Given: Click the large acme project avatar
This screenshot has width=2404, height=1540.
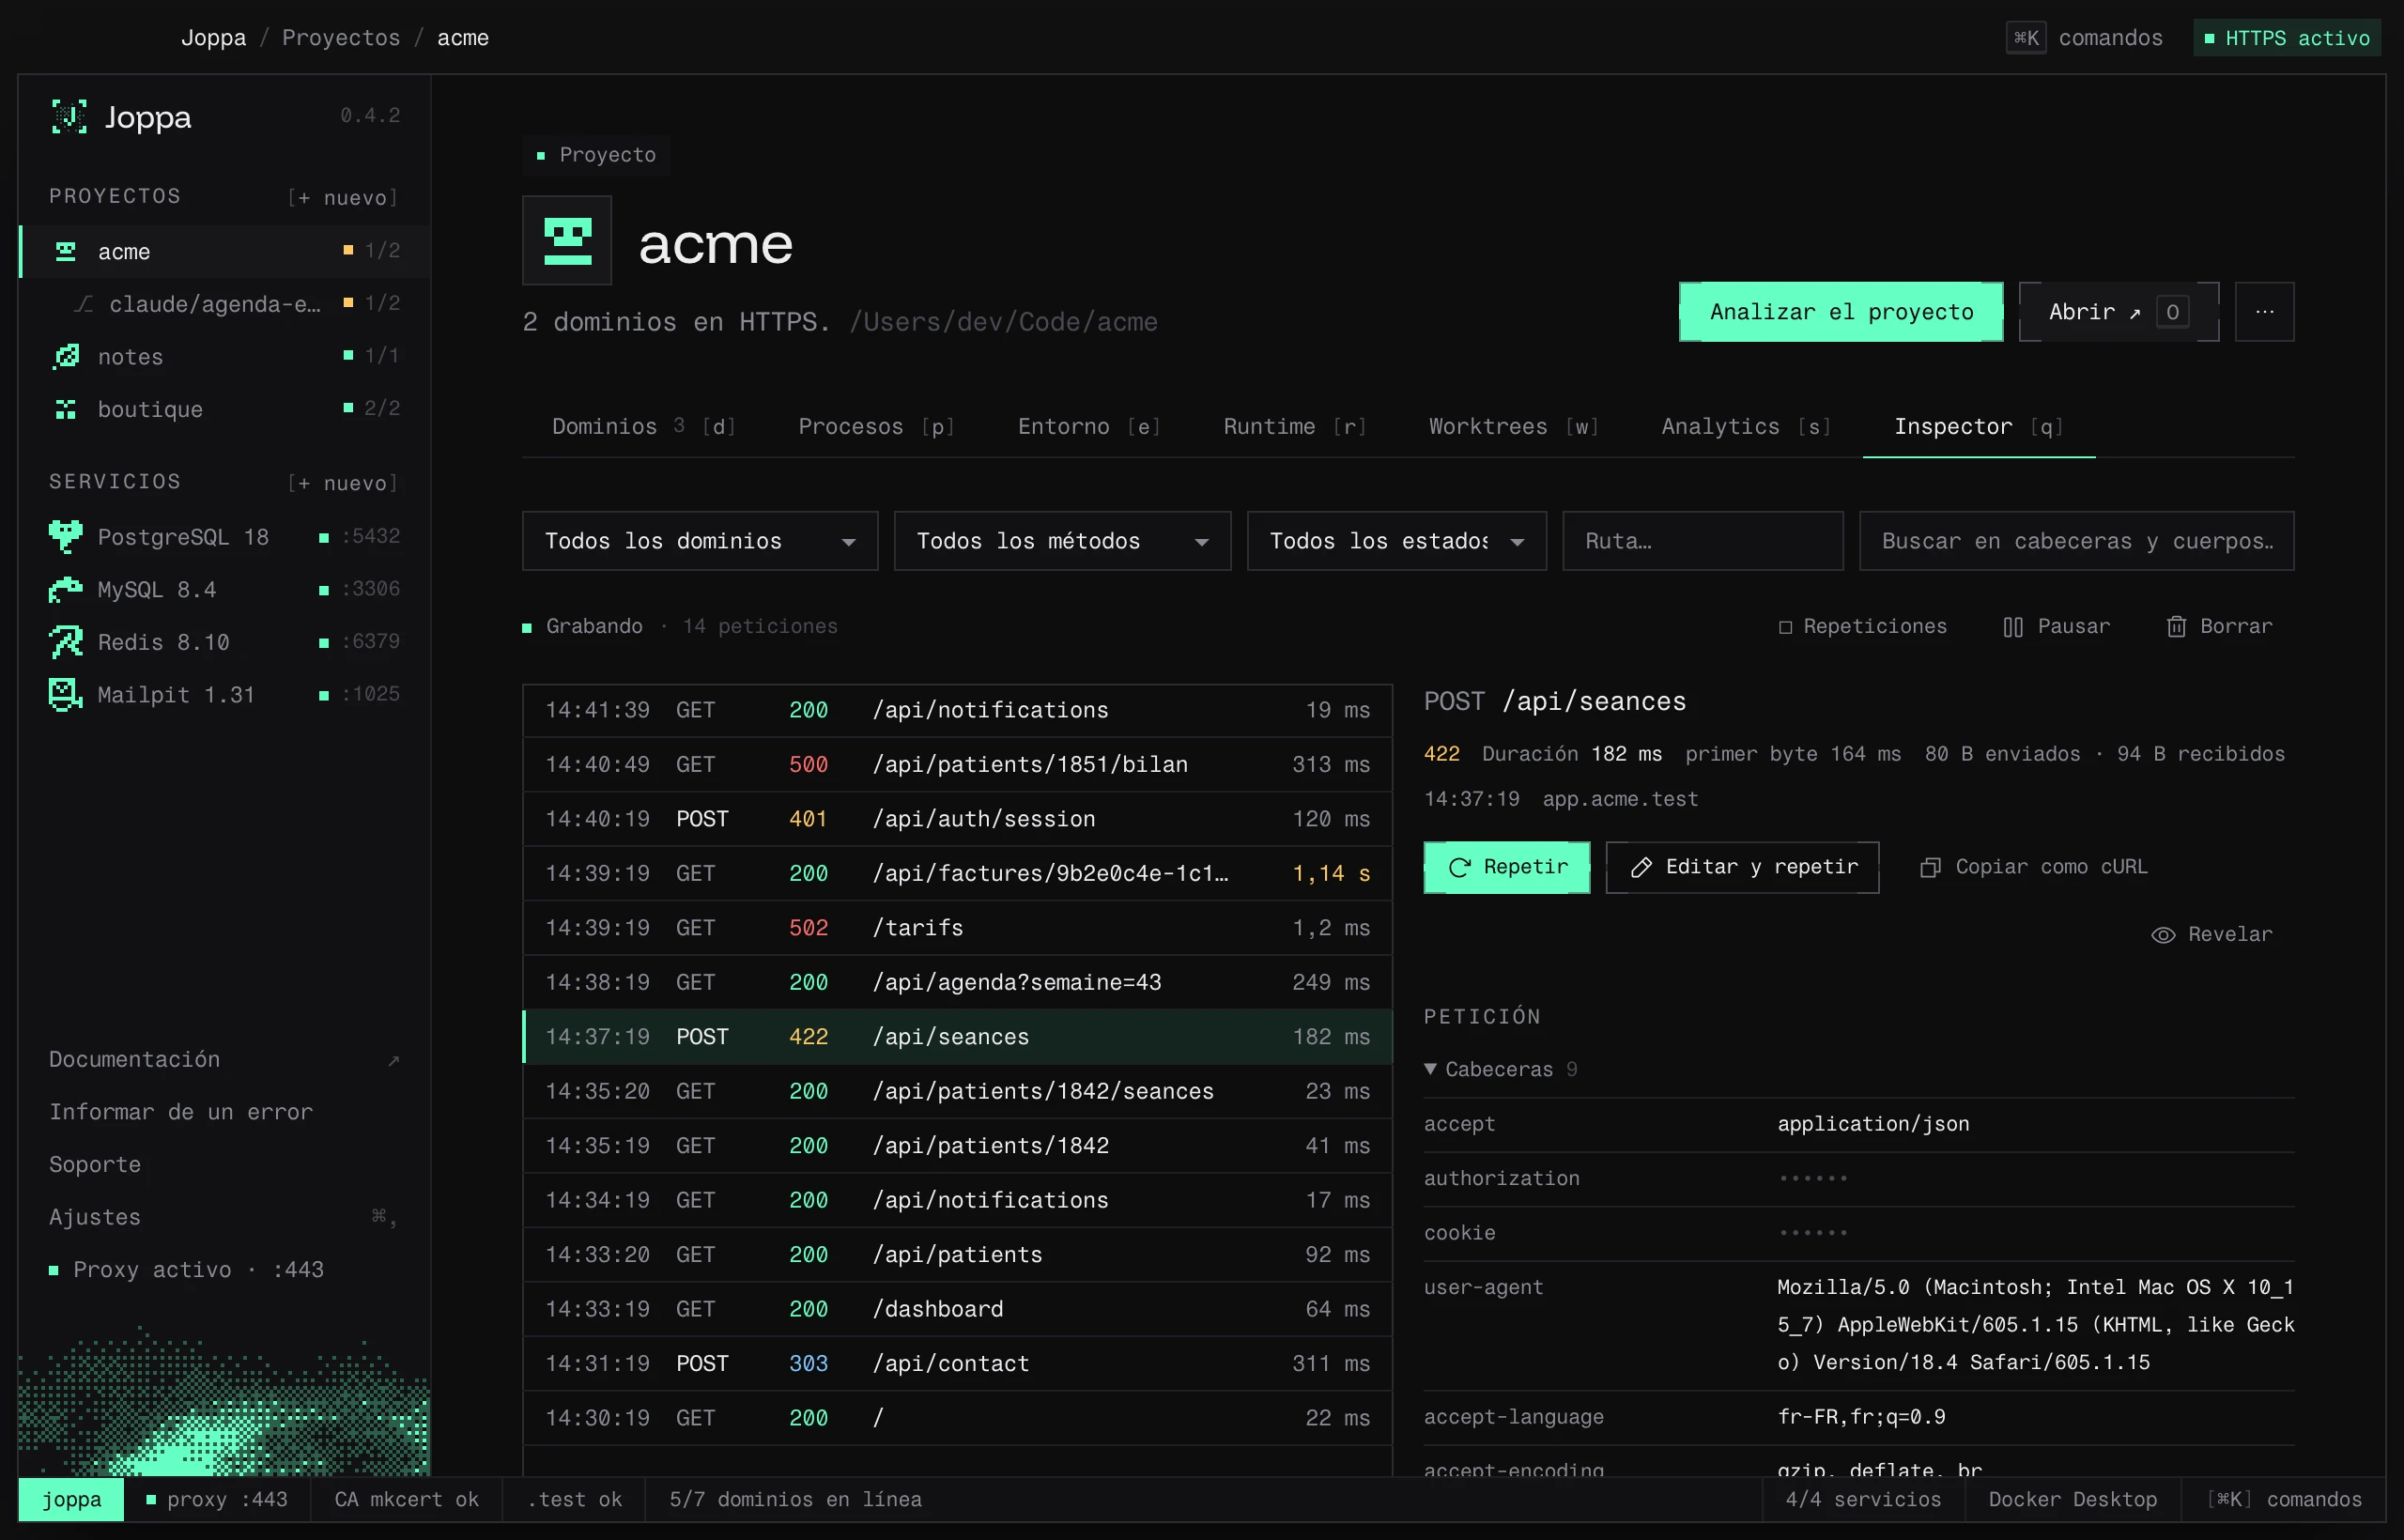Looking at the screenshot, I should pos(567,241).
